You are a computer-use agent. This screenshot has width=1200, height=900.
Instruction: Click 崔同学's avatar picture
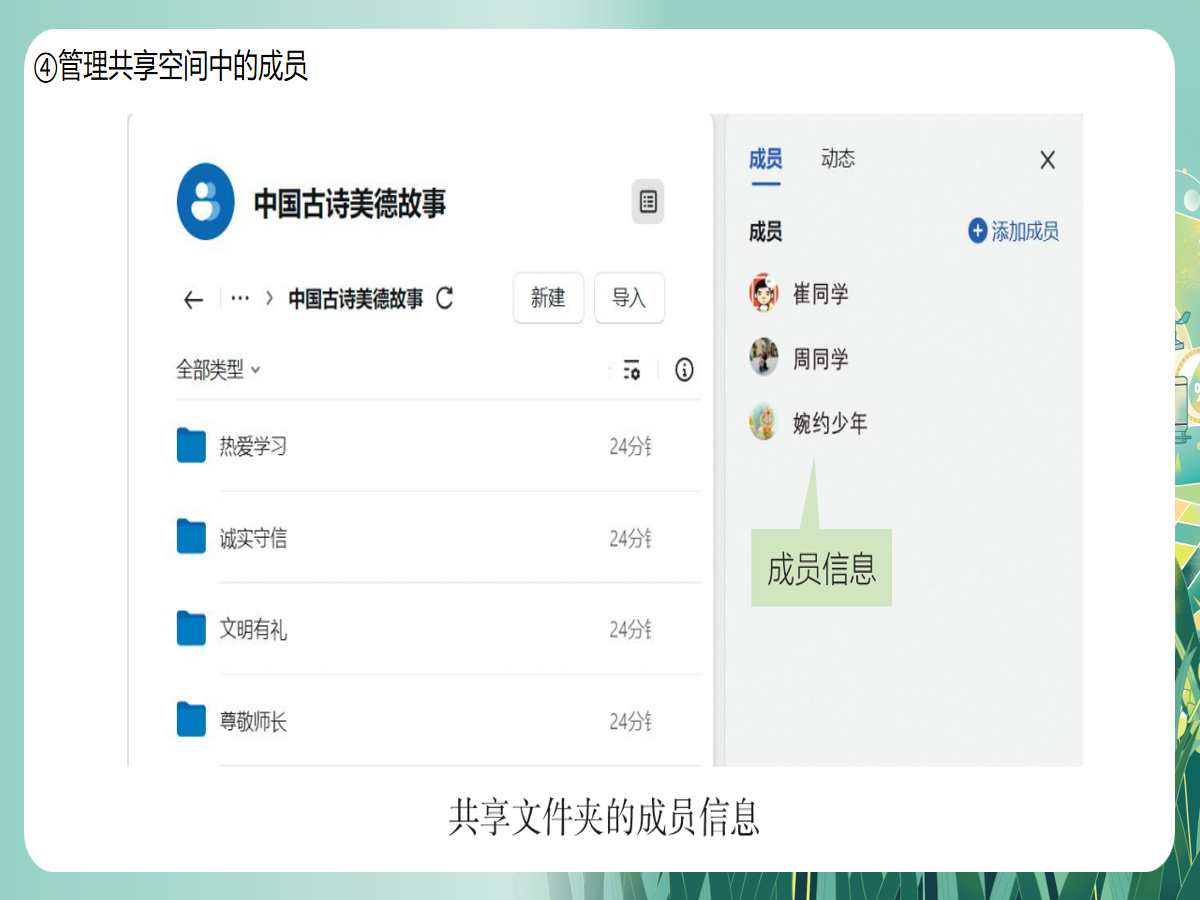[x=764, y=293]
